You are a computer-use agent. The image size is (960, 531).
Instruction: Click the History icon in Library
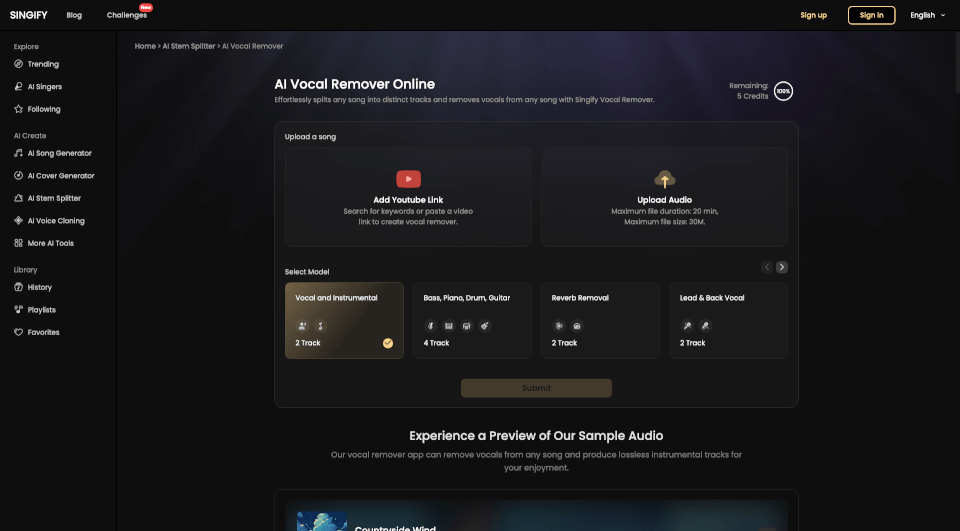18,287
